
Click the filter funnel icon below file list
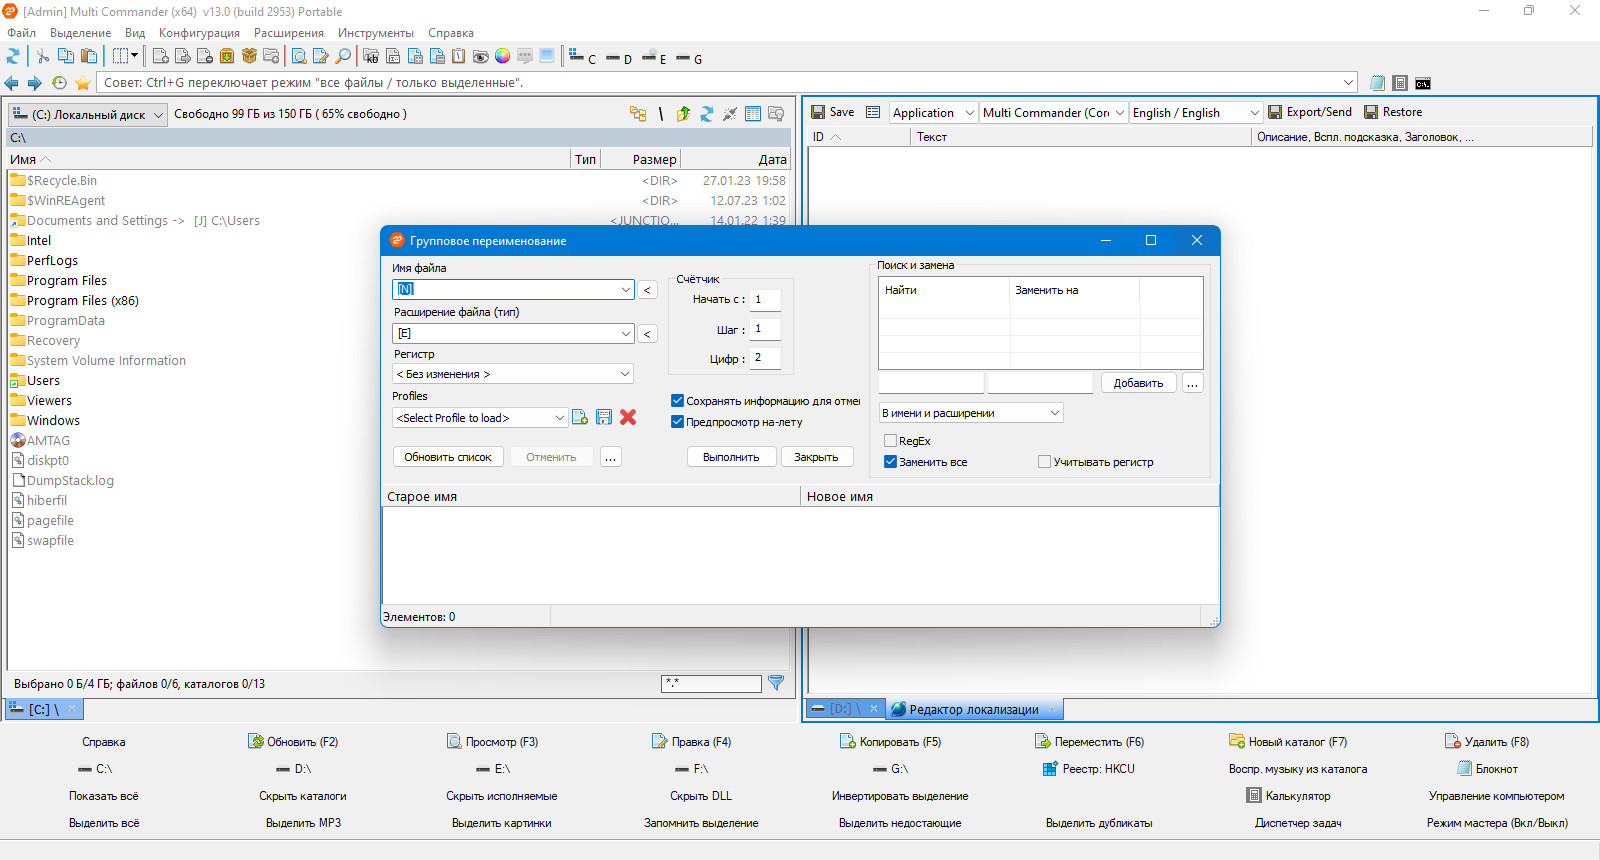coord(776,683)
